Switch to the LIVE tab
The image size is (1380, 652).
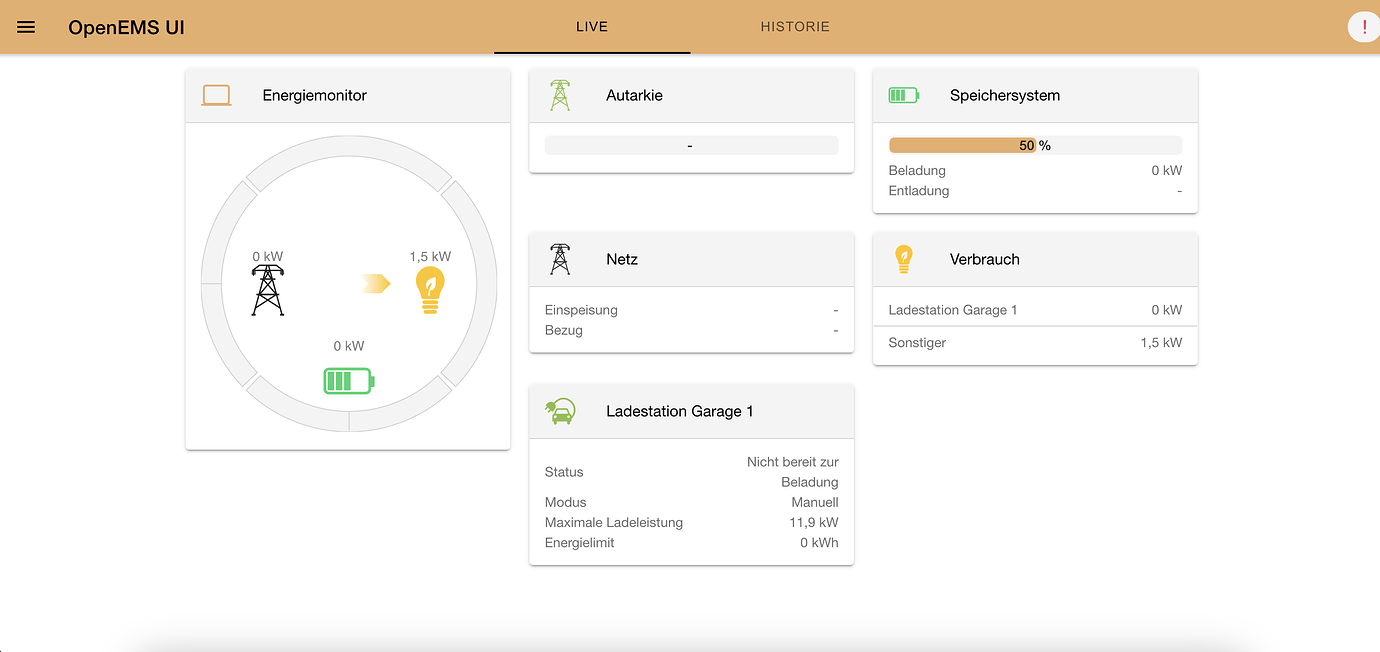pos(592,27)
